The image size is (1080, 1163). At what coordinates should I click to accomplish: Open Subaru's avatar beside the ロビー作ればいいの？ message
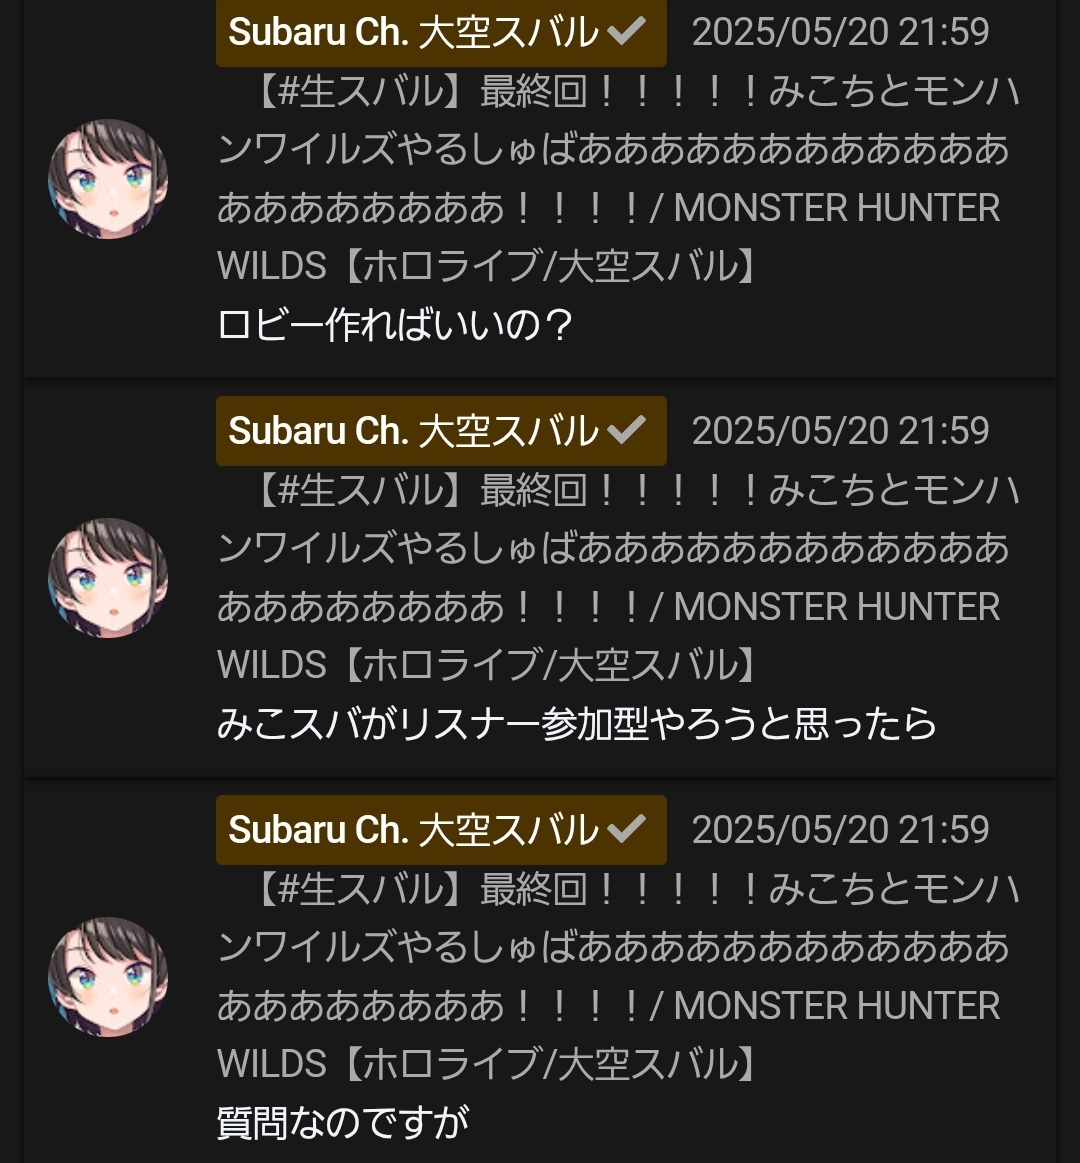(108, 179)
